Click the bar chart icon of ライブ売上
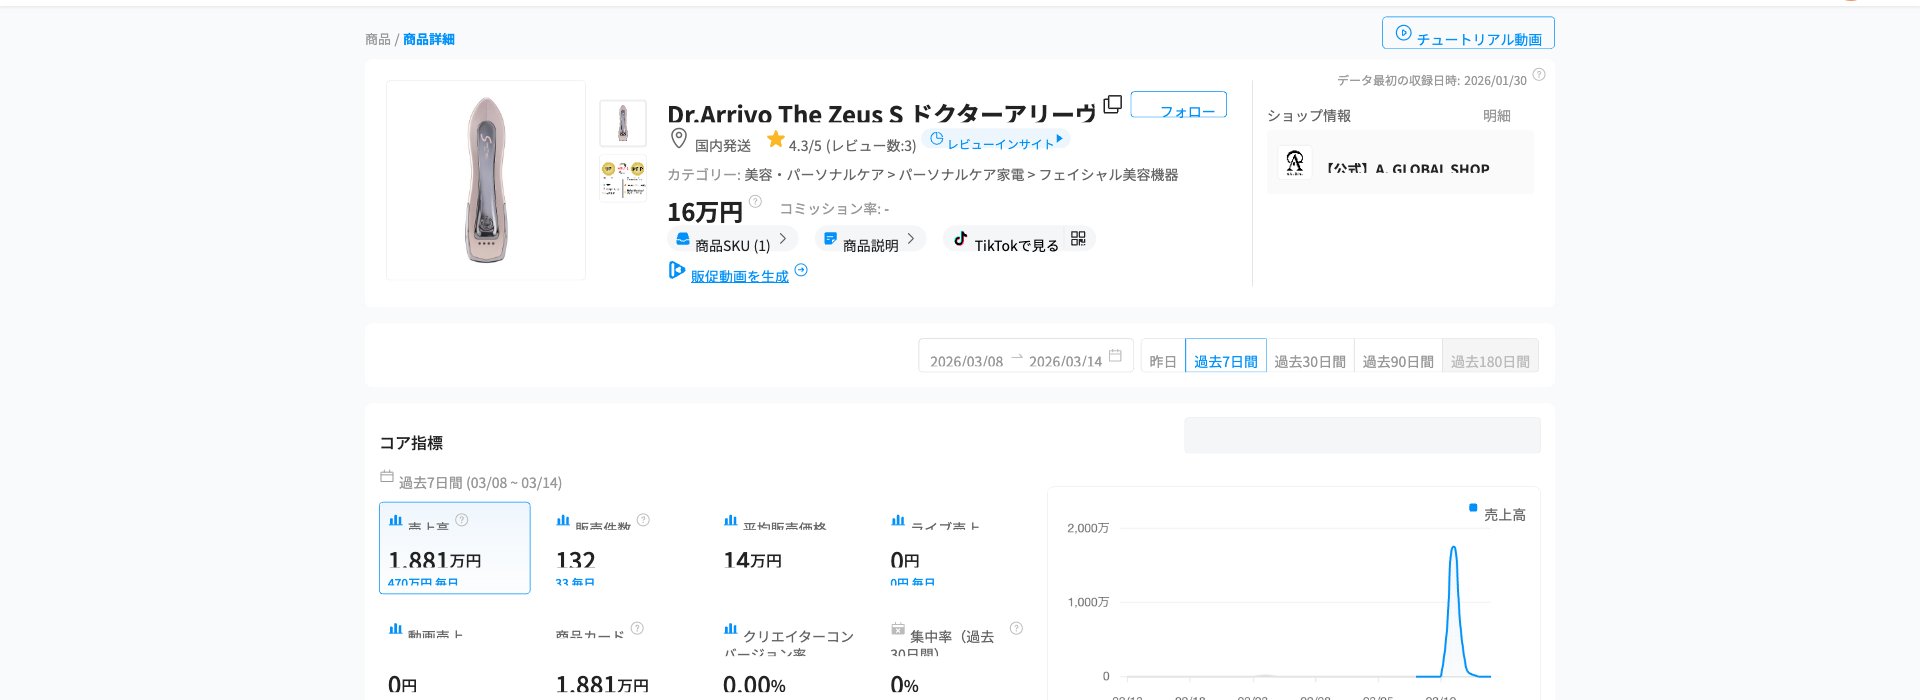The width and height of the screenshot is (1920, 700). click(x=898, y=520)
